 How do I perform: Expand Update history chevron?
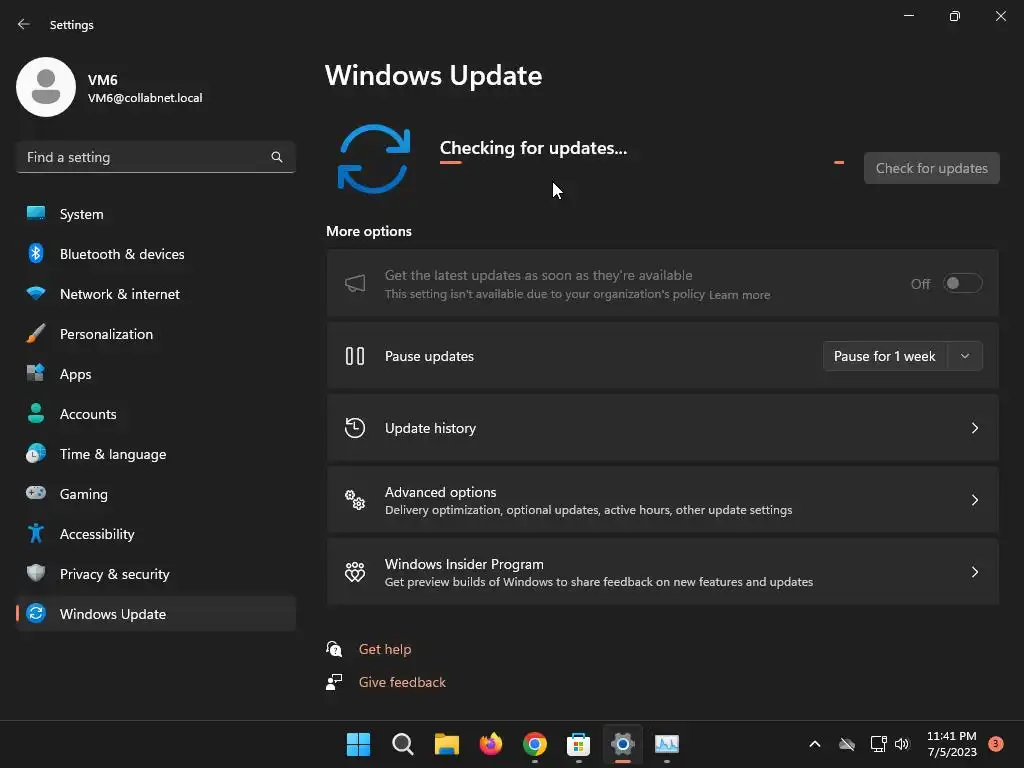pos(974,428)
